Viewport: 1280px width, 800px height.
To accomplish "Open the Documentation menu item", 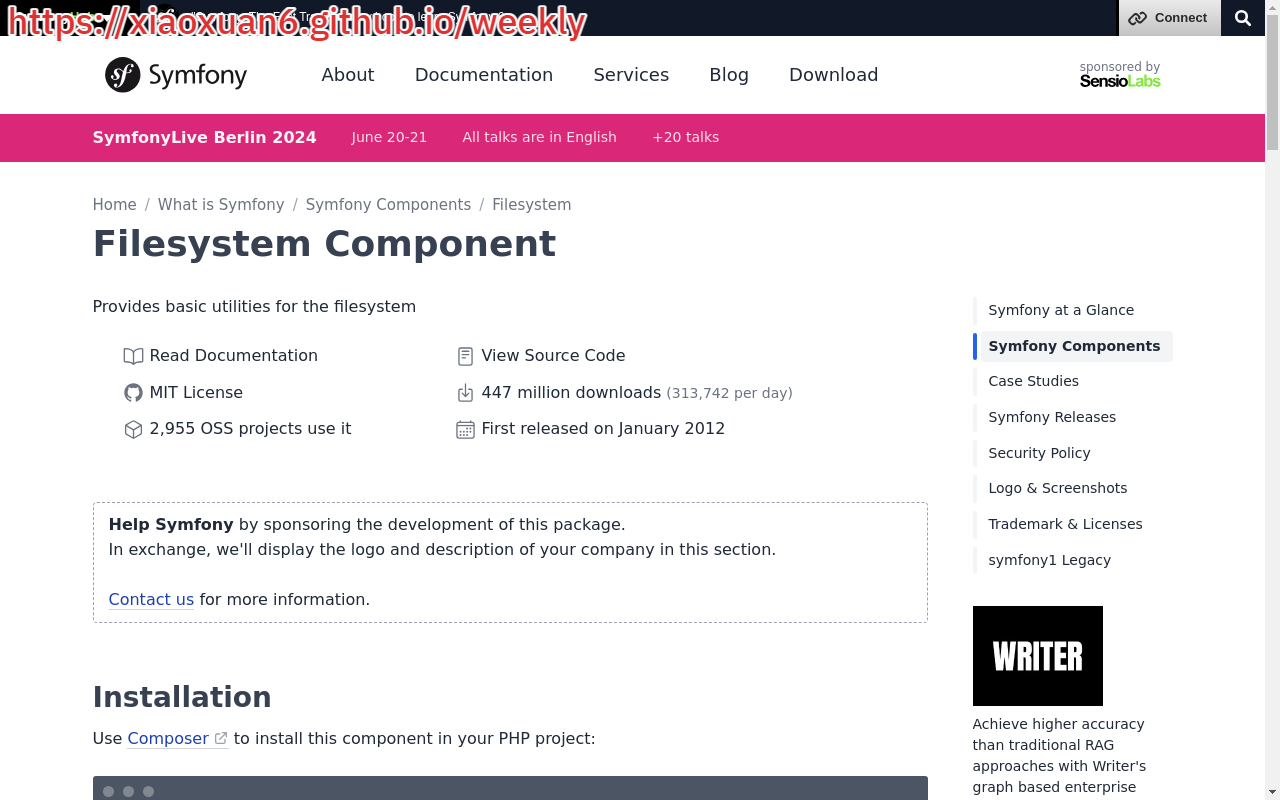I will (x=483, y=75).
